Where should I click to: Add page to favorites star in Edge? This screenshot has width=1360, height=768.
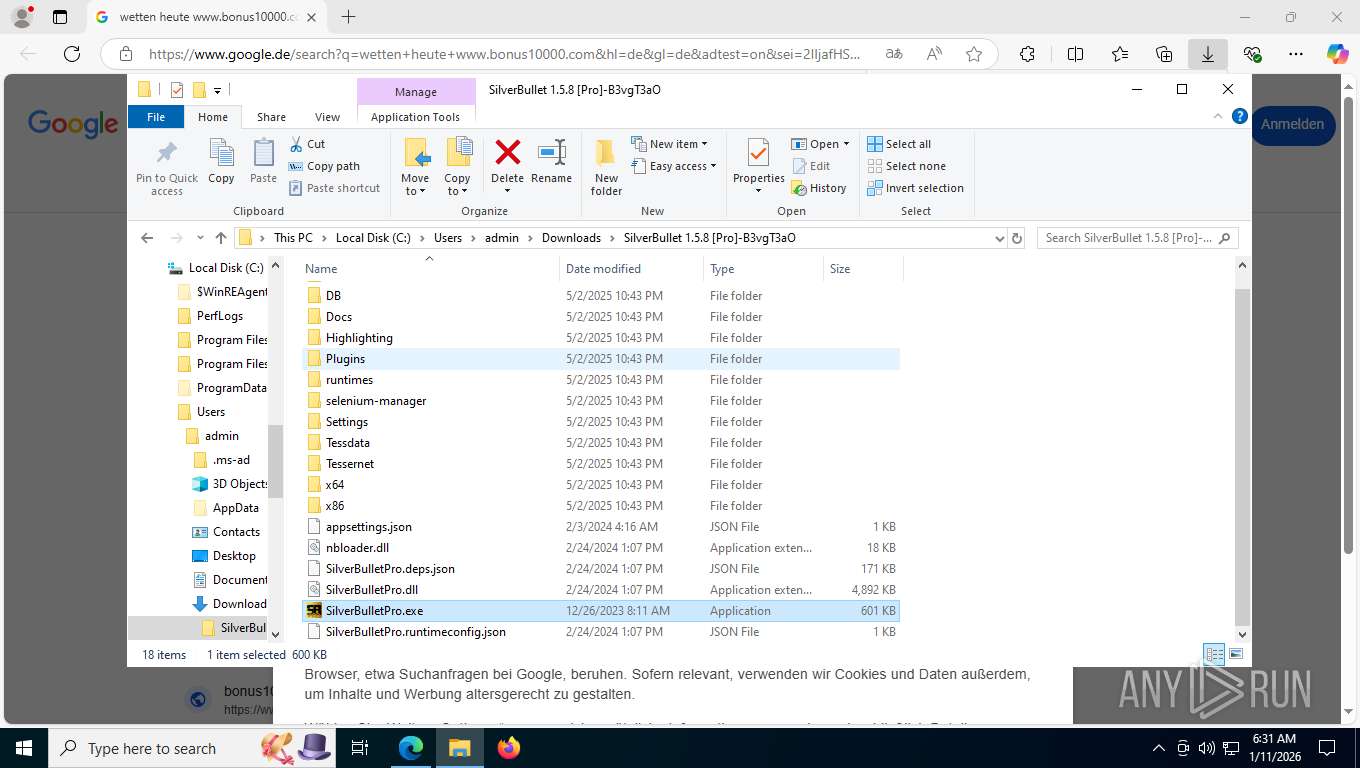pos(974,54)
